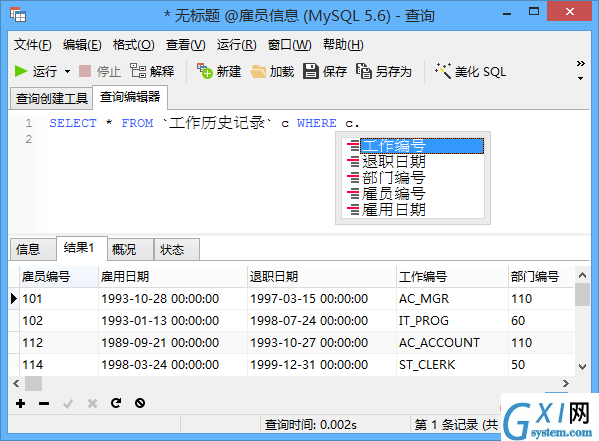Click the 雇员编号 column header
The height and width of the screenshot is (441, 599).
point(59,276)
